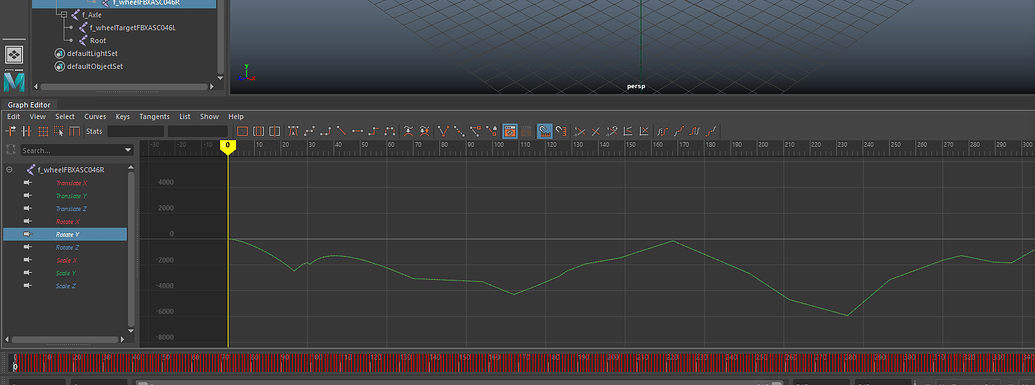
Task: Open the Help menu
Action: click(x=236, y=117)
